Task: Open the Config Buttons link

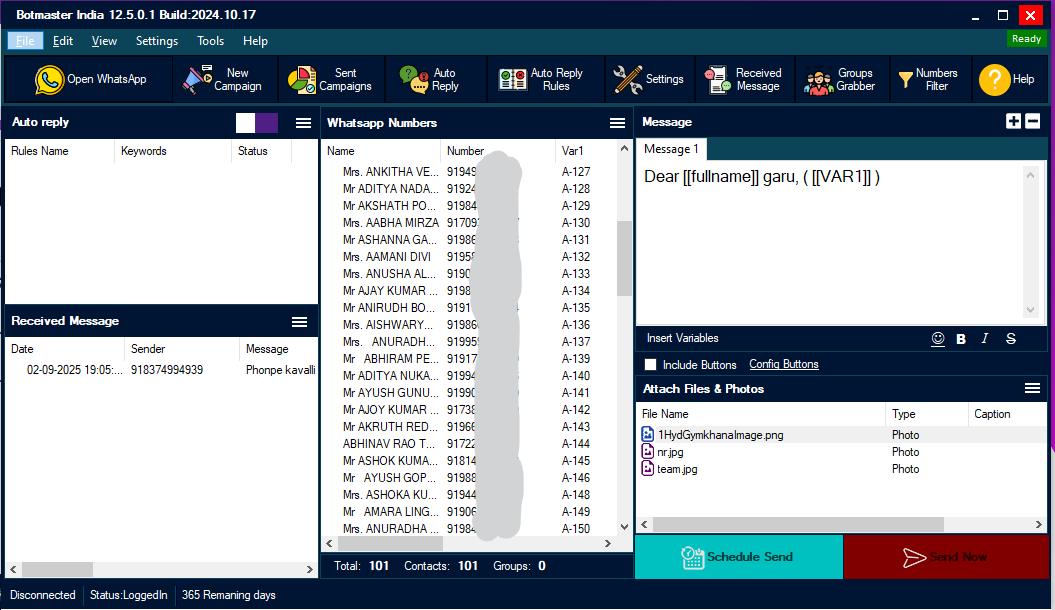Action: click(x=784, y=365)
